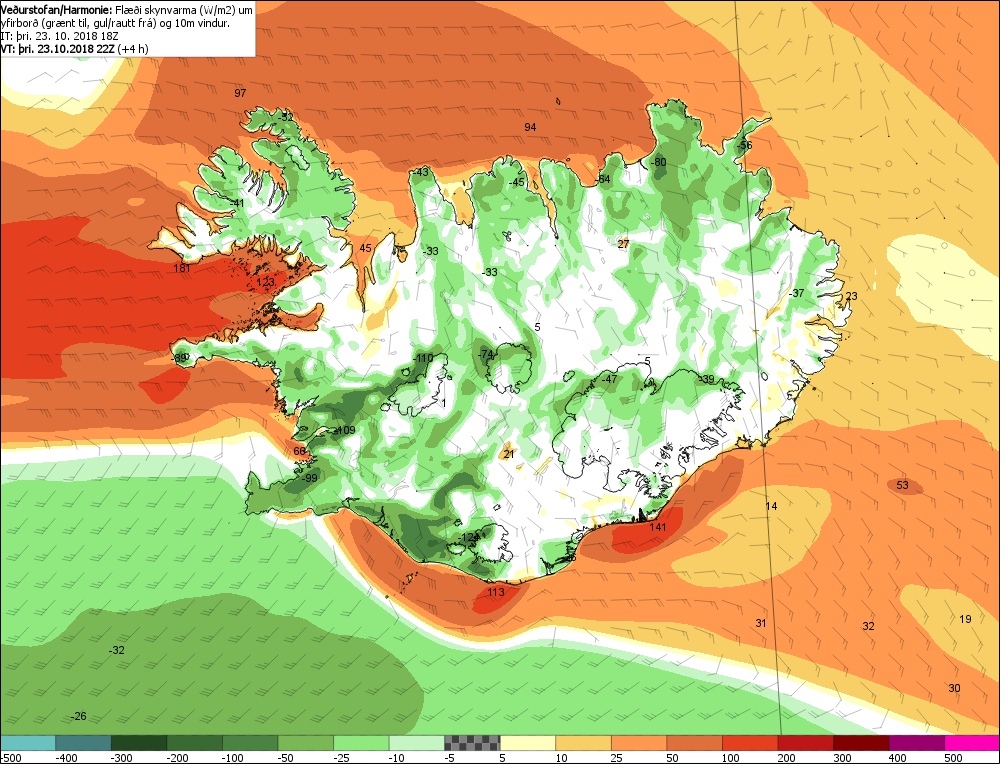Click the map value -45
The width and height of the screenshot is (1000, 764).
click(x=516, y=182)
